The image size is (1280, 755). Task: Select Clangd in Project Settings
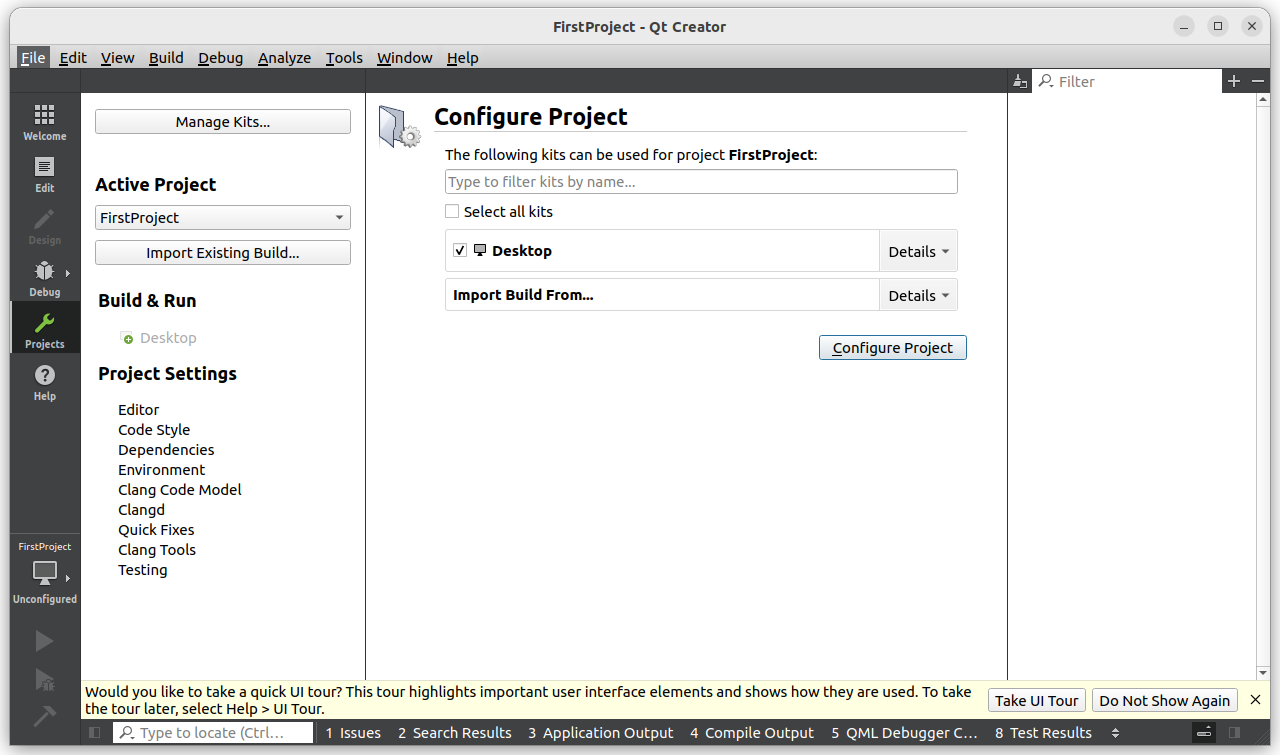coord(142,510)
